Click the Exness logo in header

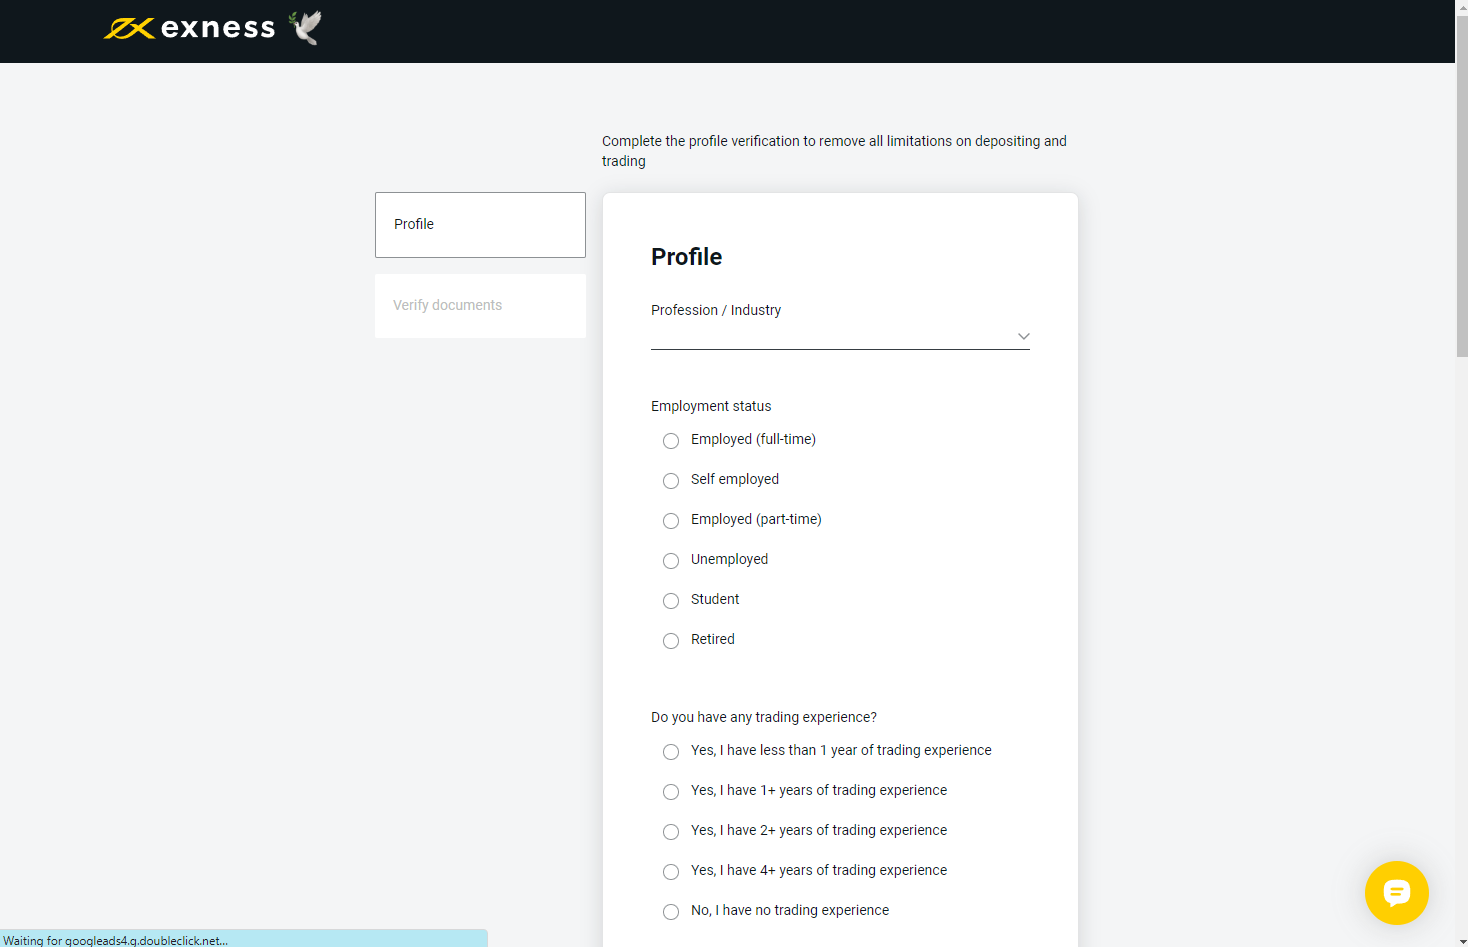tap(190, 28)
